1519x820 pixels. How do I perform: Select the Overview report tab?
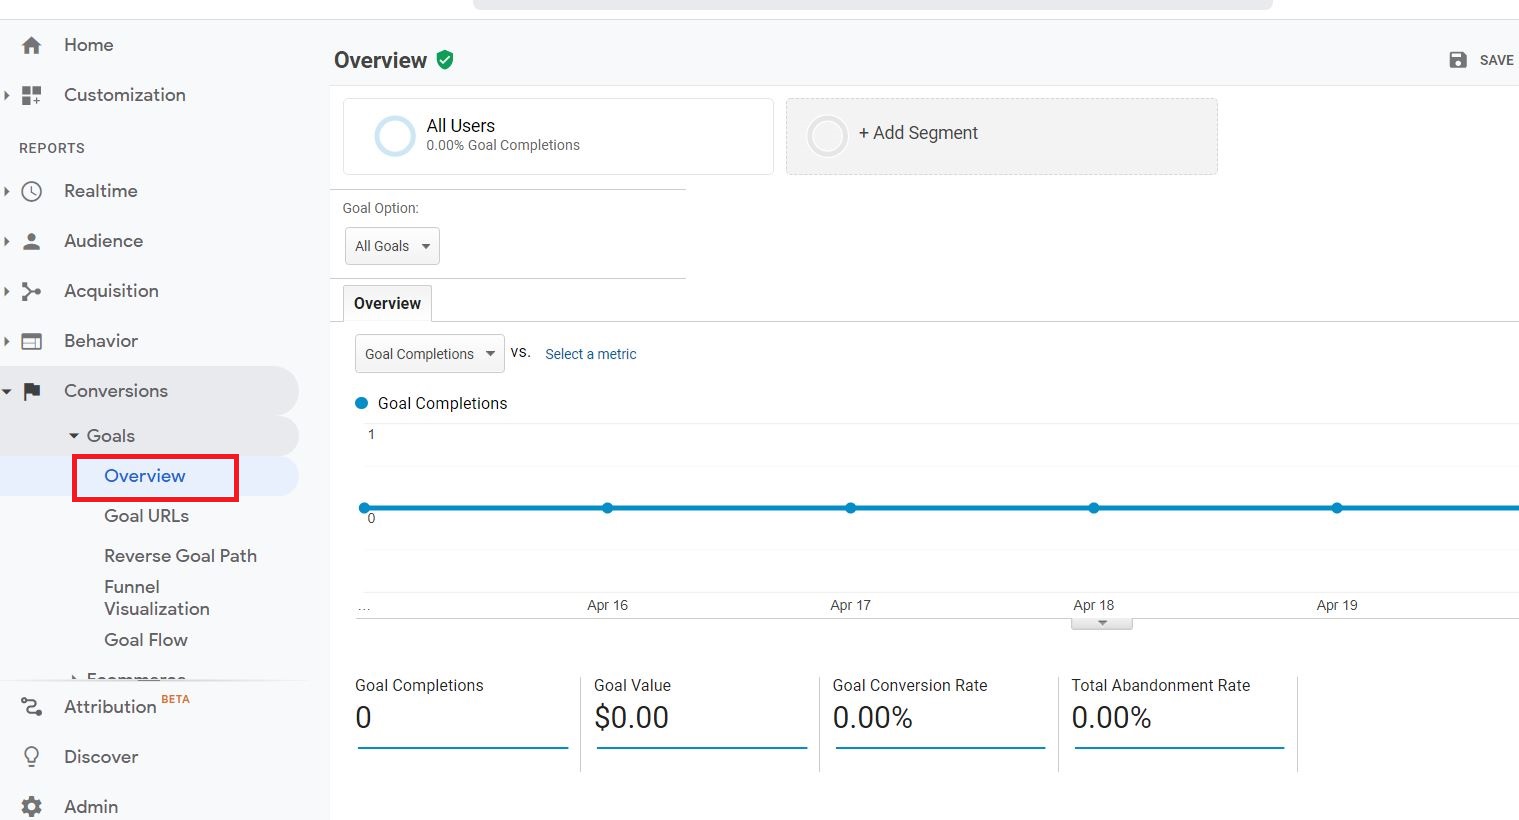coord(387,304)
